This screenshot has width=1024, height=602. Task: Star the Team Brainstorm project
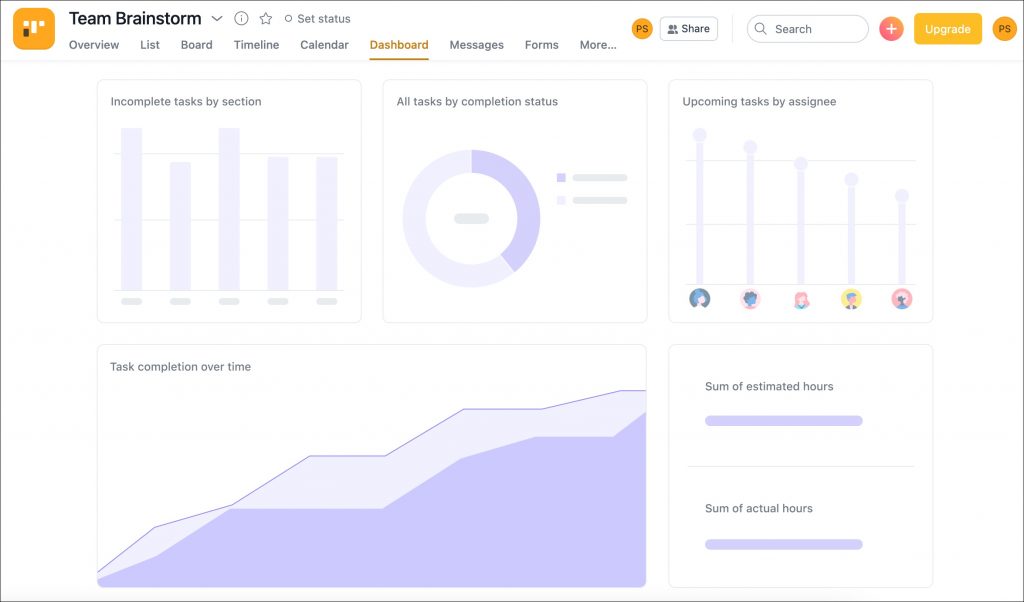coord(265,19)
